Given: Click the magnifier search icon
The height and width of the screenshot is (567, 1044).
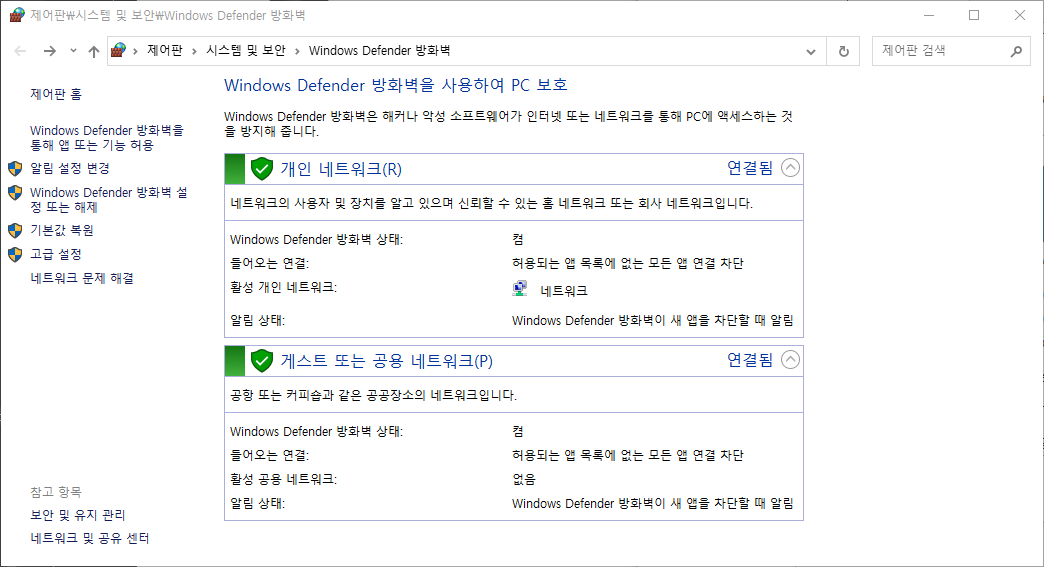Looking at the screenshot, I should (1016, 51).
